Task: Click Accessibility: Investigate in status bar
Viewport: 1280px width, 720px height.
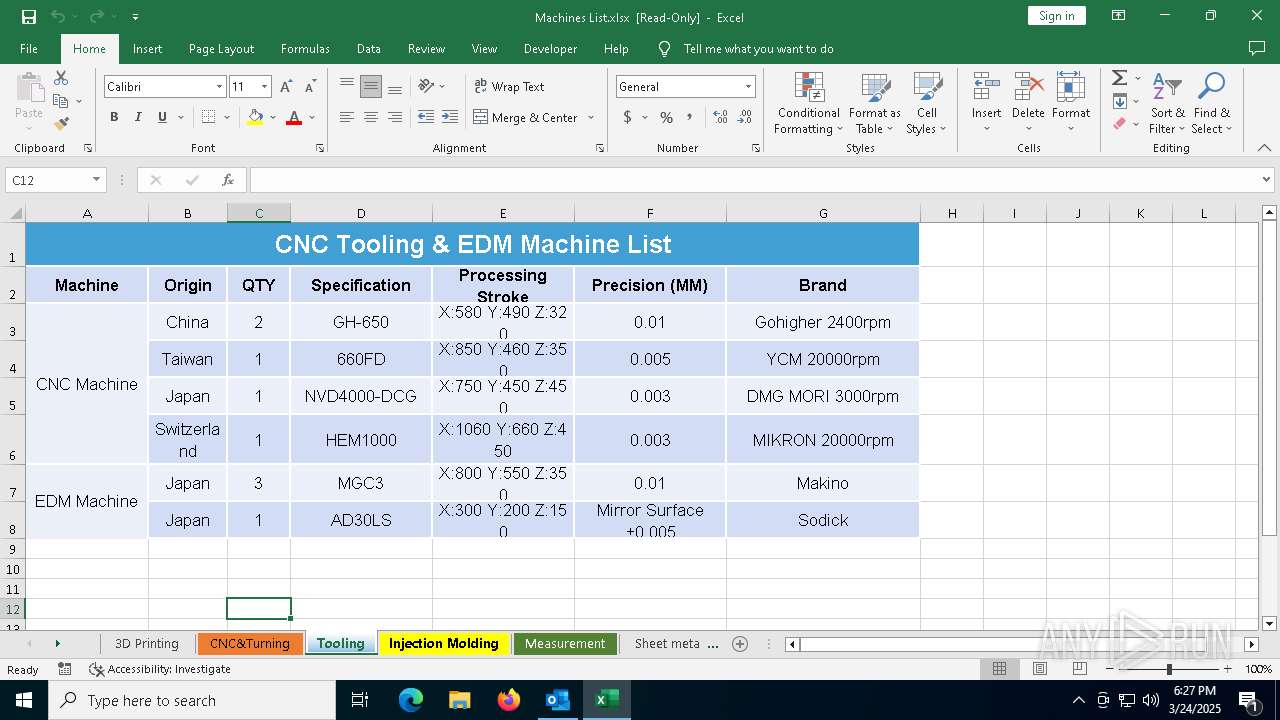Action: click(x=160, y=669)
